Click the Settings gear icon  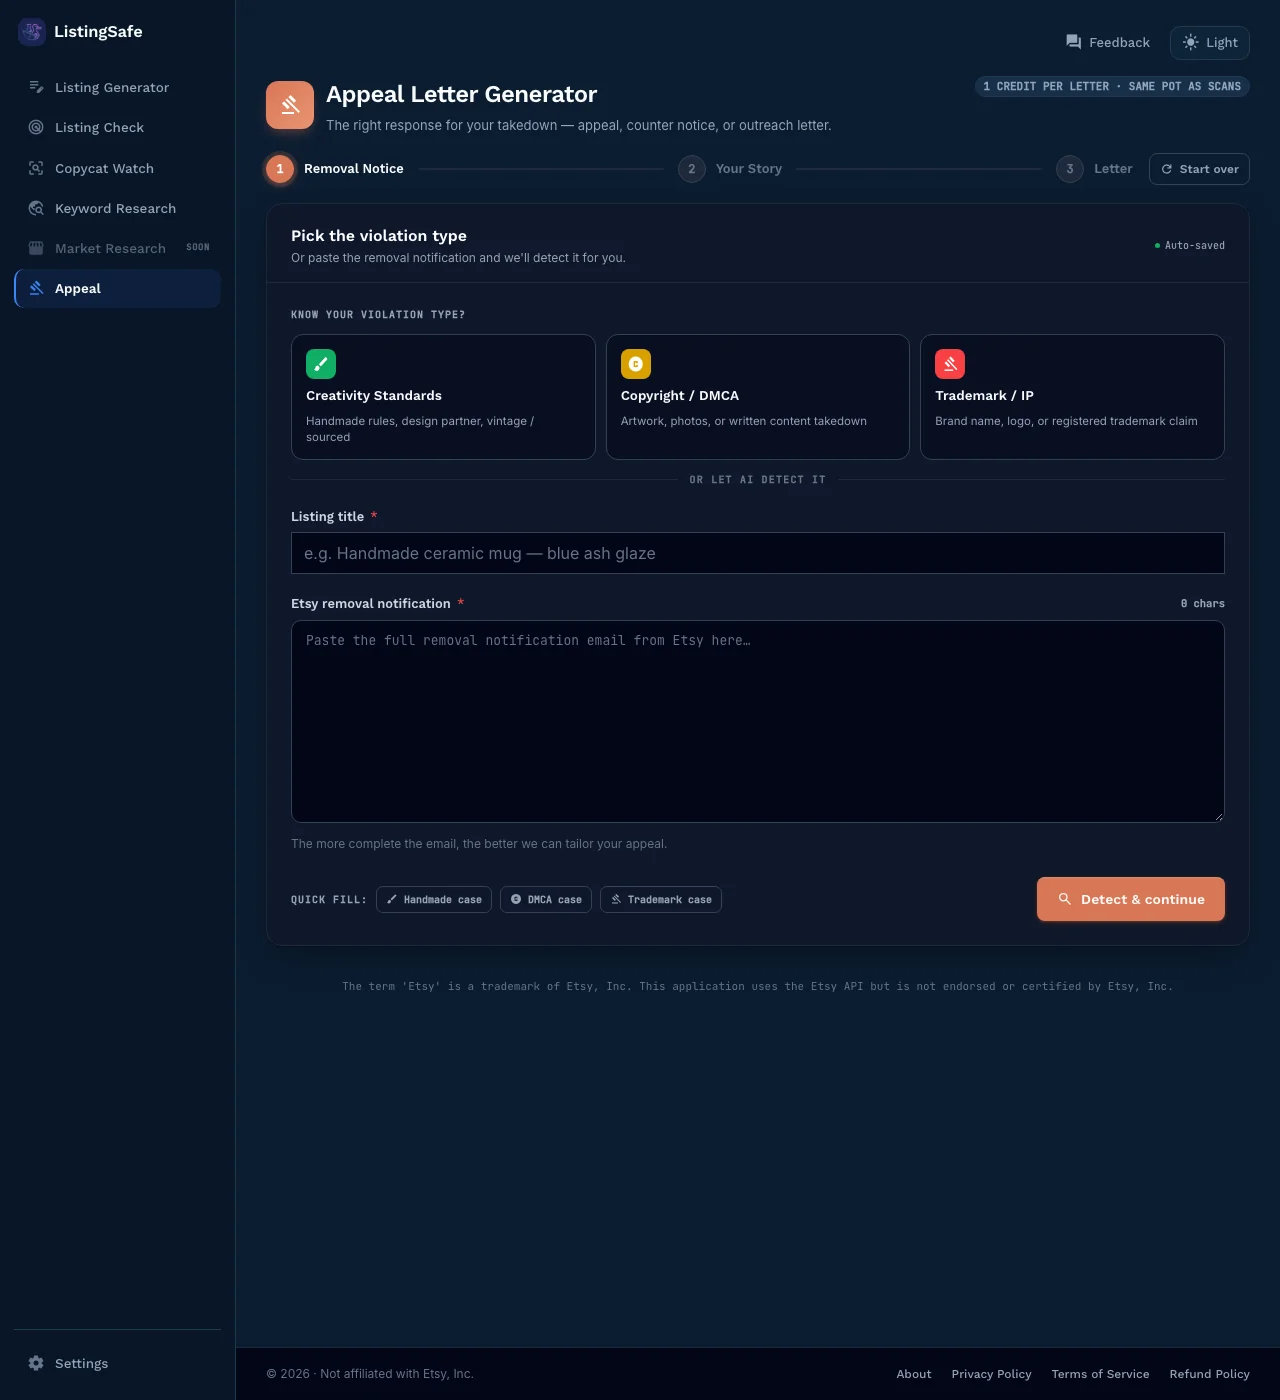(36, 1363)
